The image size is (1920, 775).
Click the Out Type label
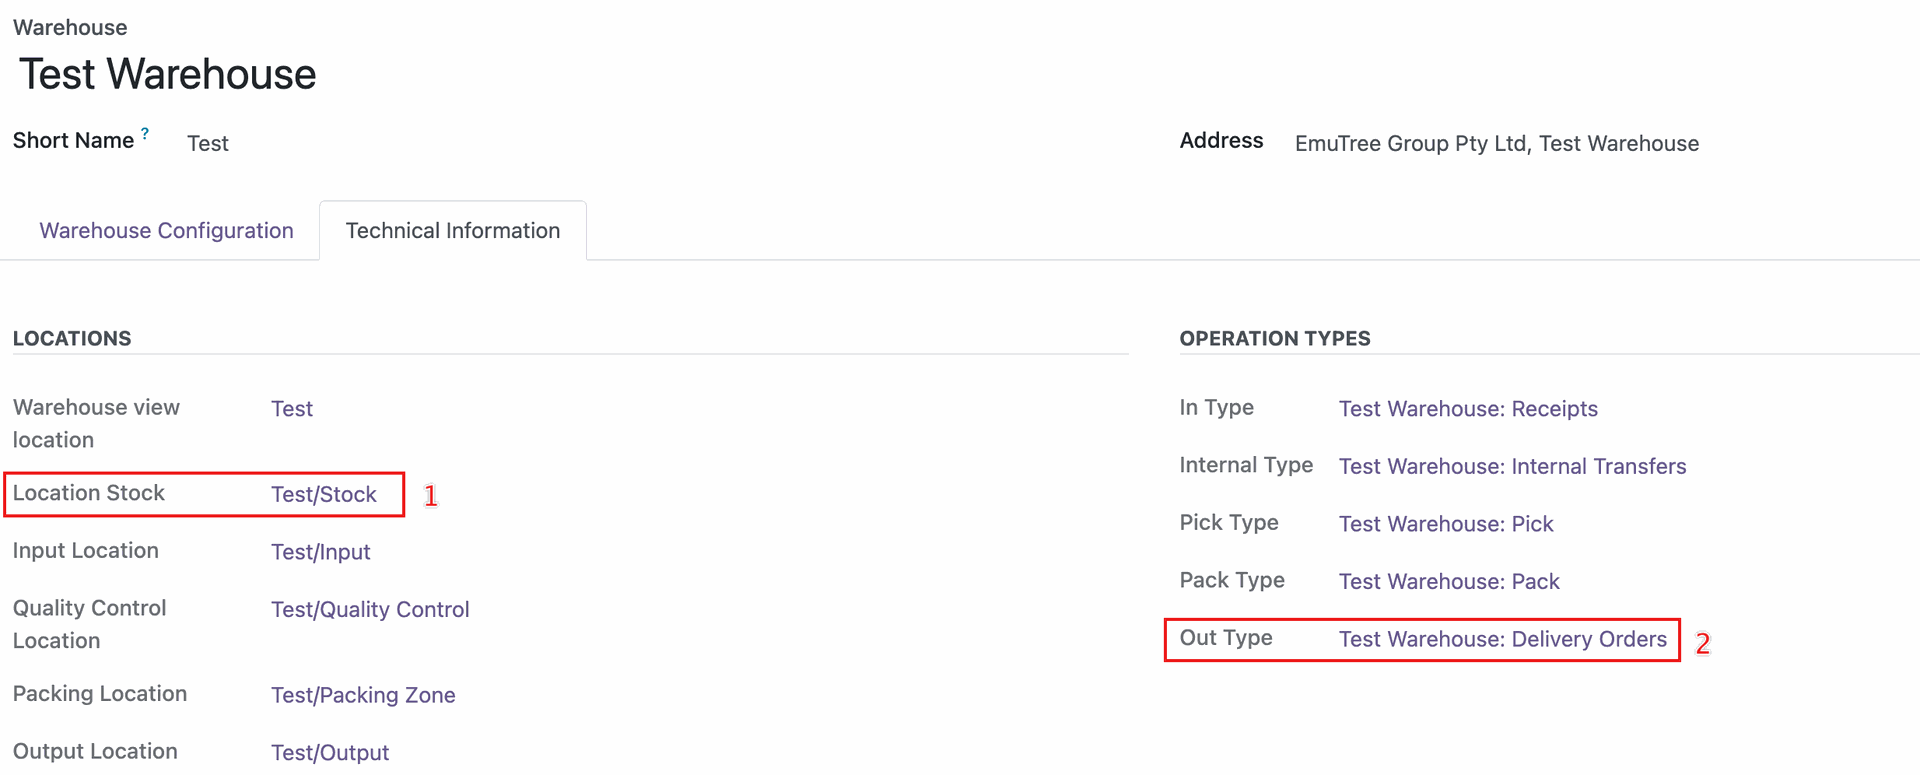(1226, 638)
